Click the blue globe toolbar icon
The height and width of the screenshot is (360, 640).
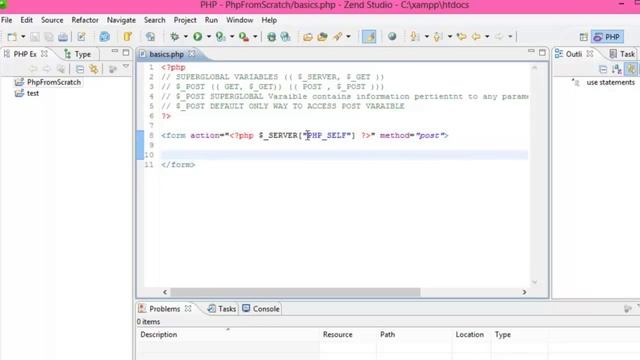pos(104,37)
